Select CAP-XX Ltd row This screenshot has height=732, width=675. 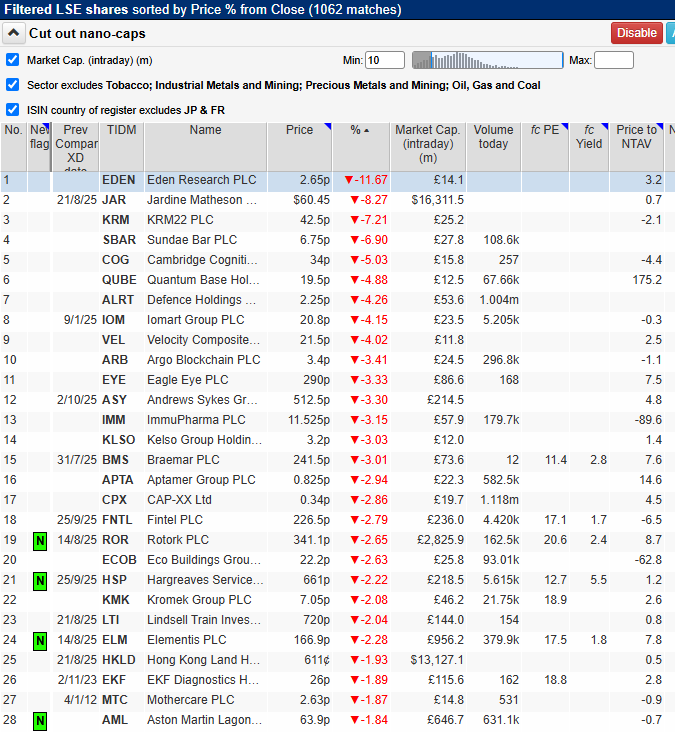pos(179,500)
